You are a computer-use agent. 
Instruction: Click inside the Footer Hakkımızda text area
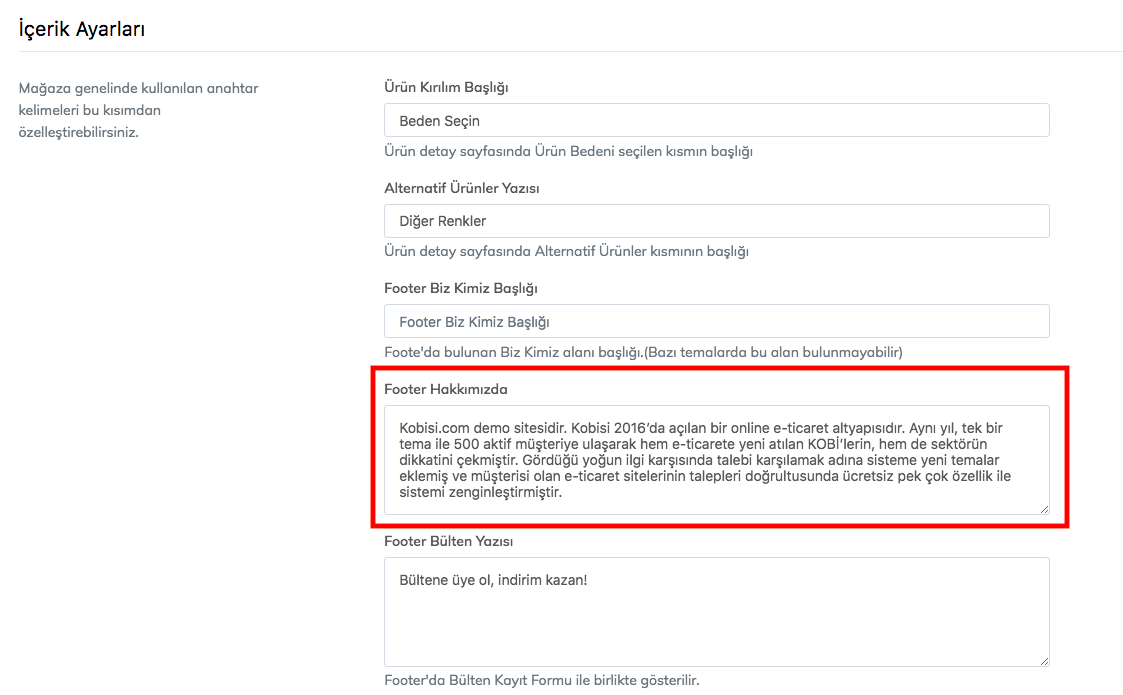(716, 459)
